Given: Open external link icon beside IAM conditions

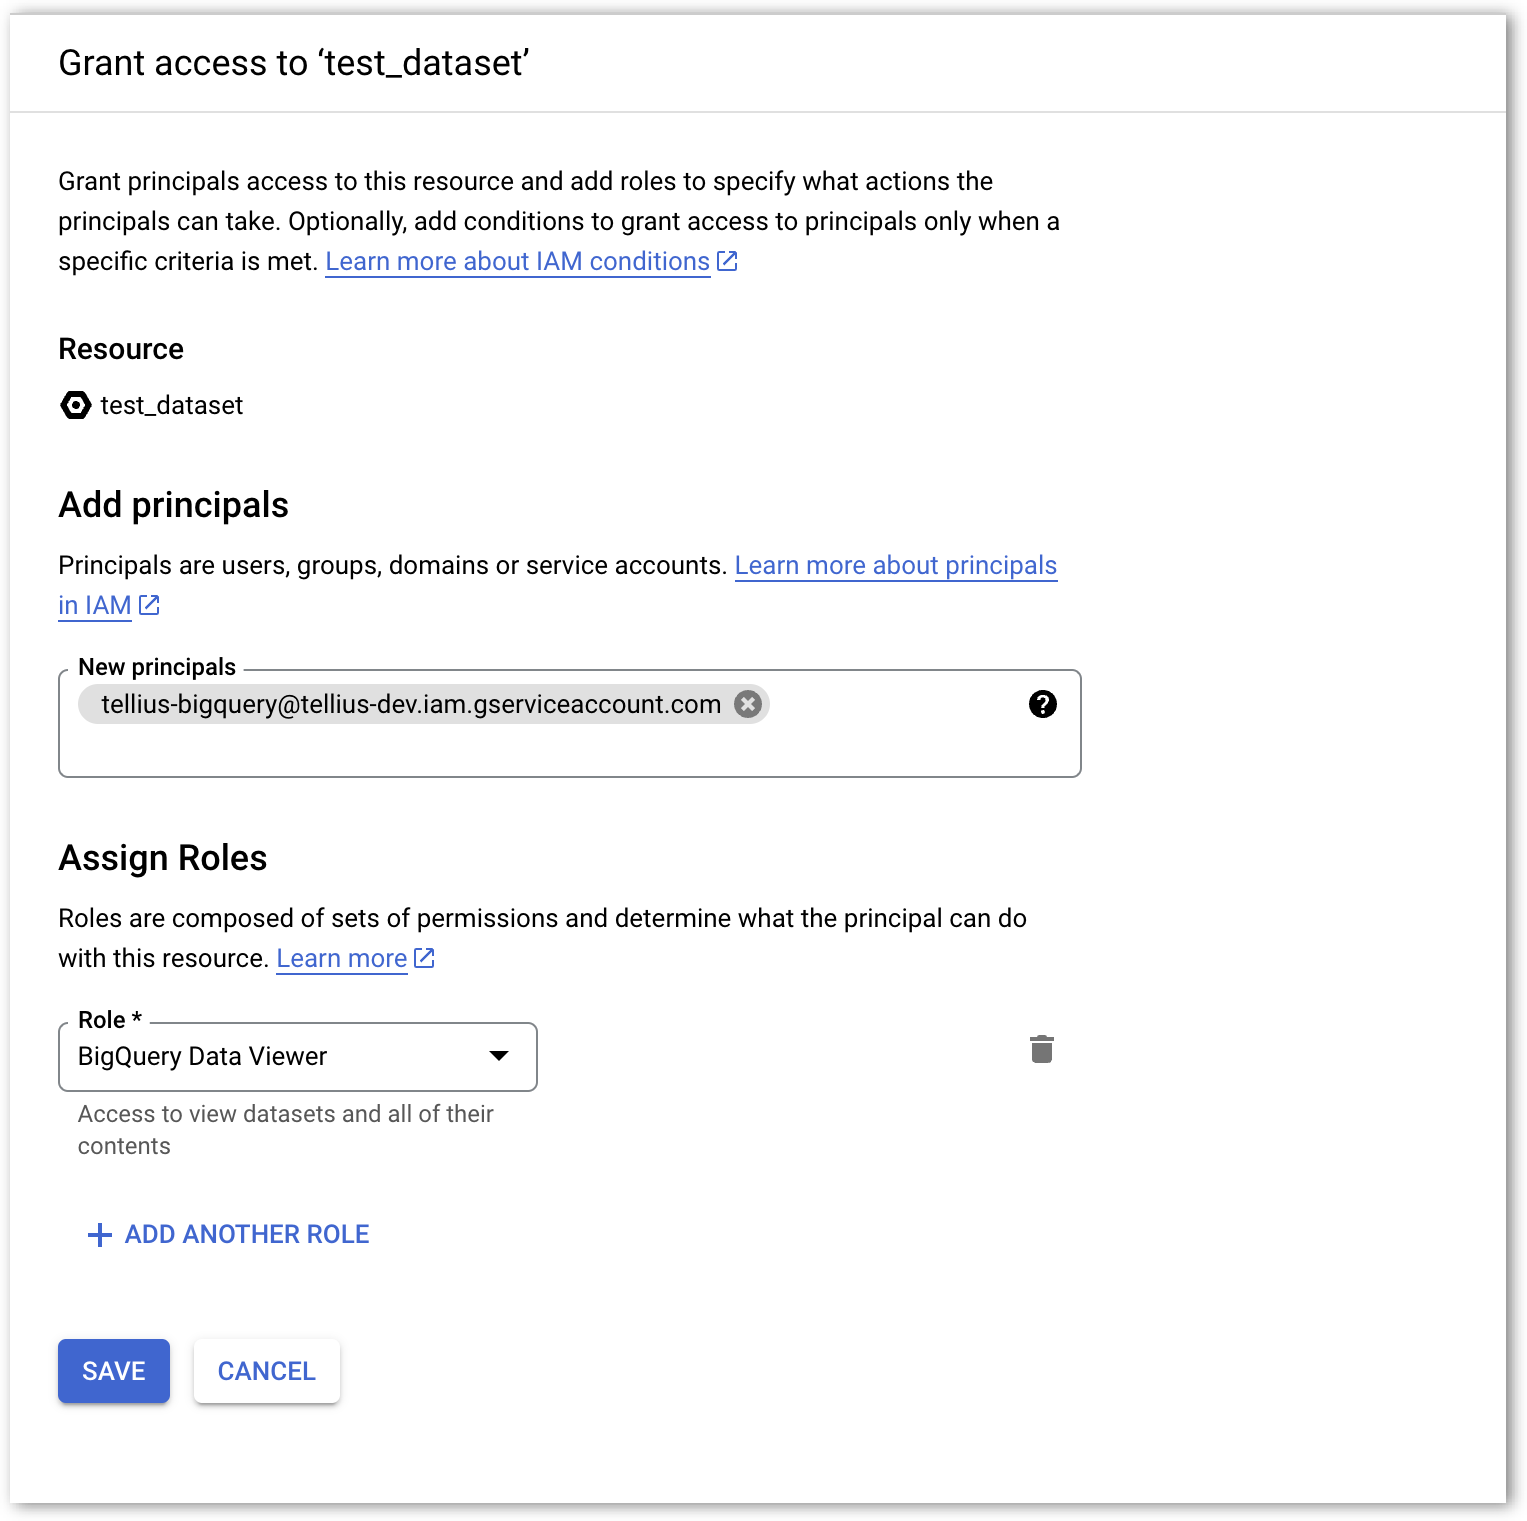Looking at the screenshot, I should [728, 261].
